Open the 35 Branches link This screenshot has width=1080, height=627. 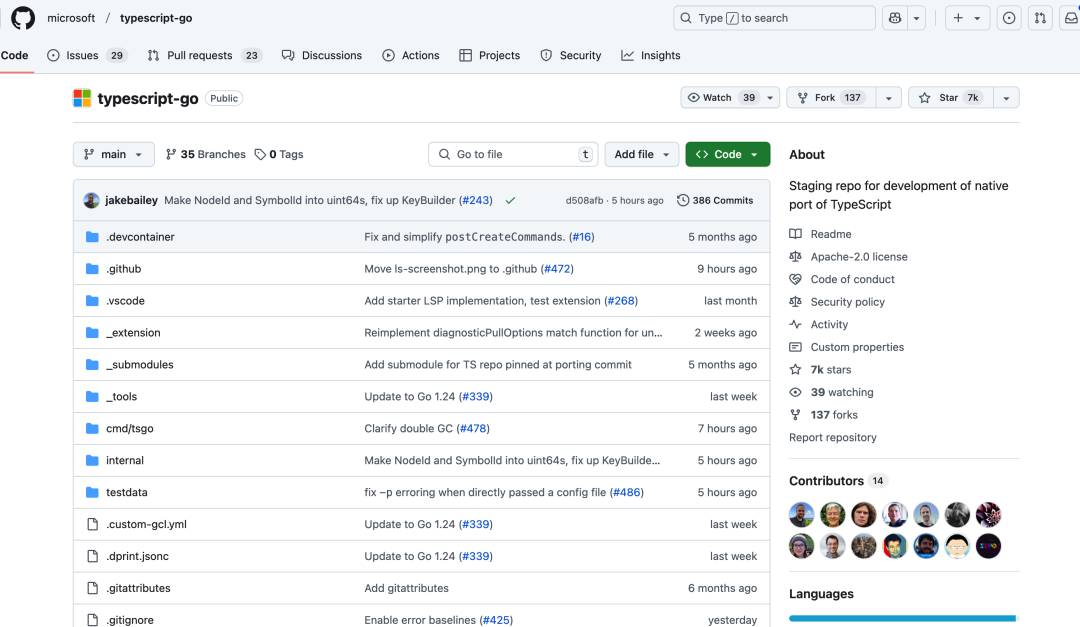click(x=205, y=154)
